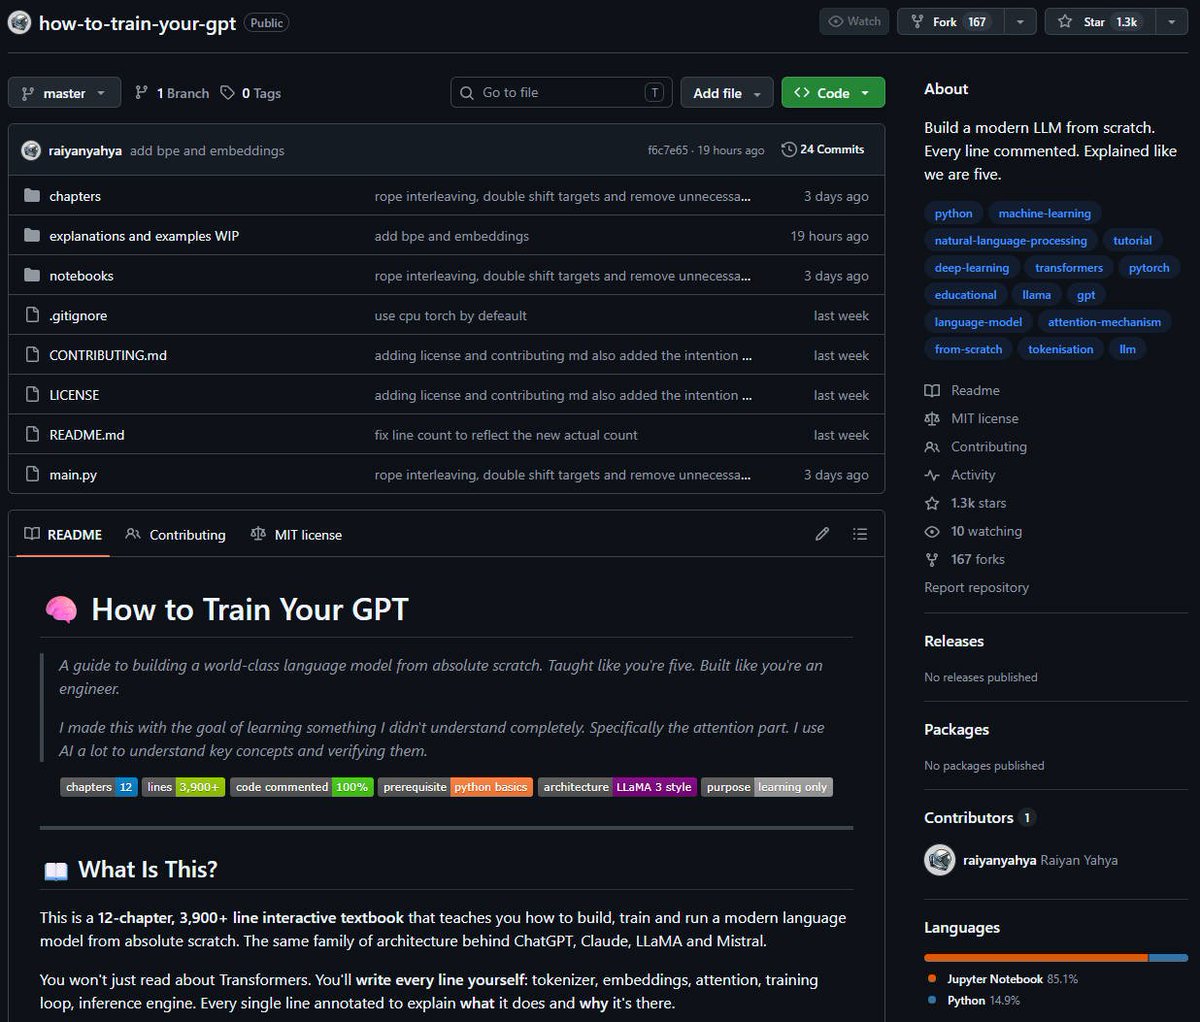1200x1022 pixels.
Task: Click the magnifier icon in Go to file
Action: [x=467, y=93]
